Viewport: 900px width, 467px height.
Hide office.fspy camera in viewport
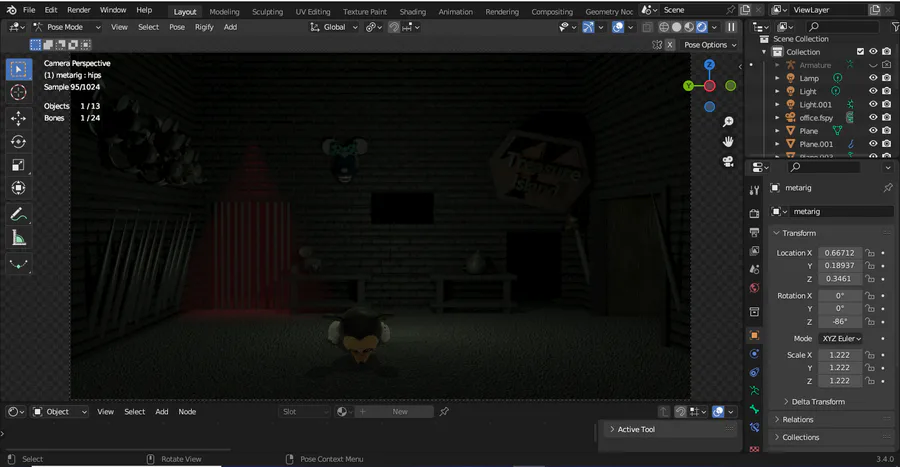pos(873,118)
